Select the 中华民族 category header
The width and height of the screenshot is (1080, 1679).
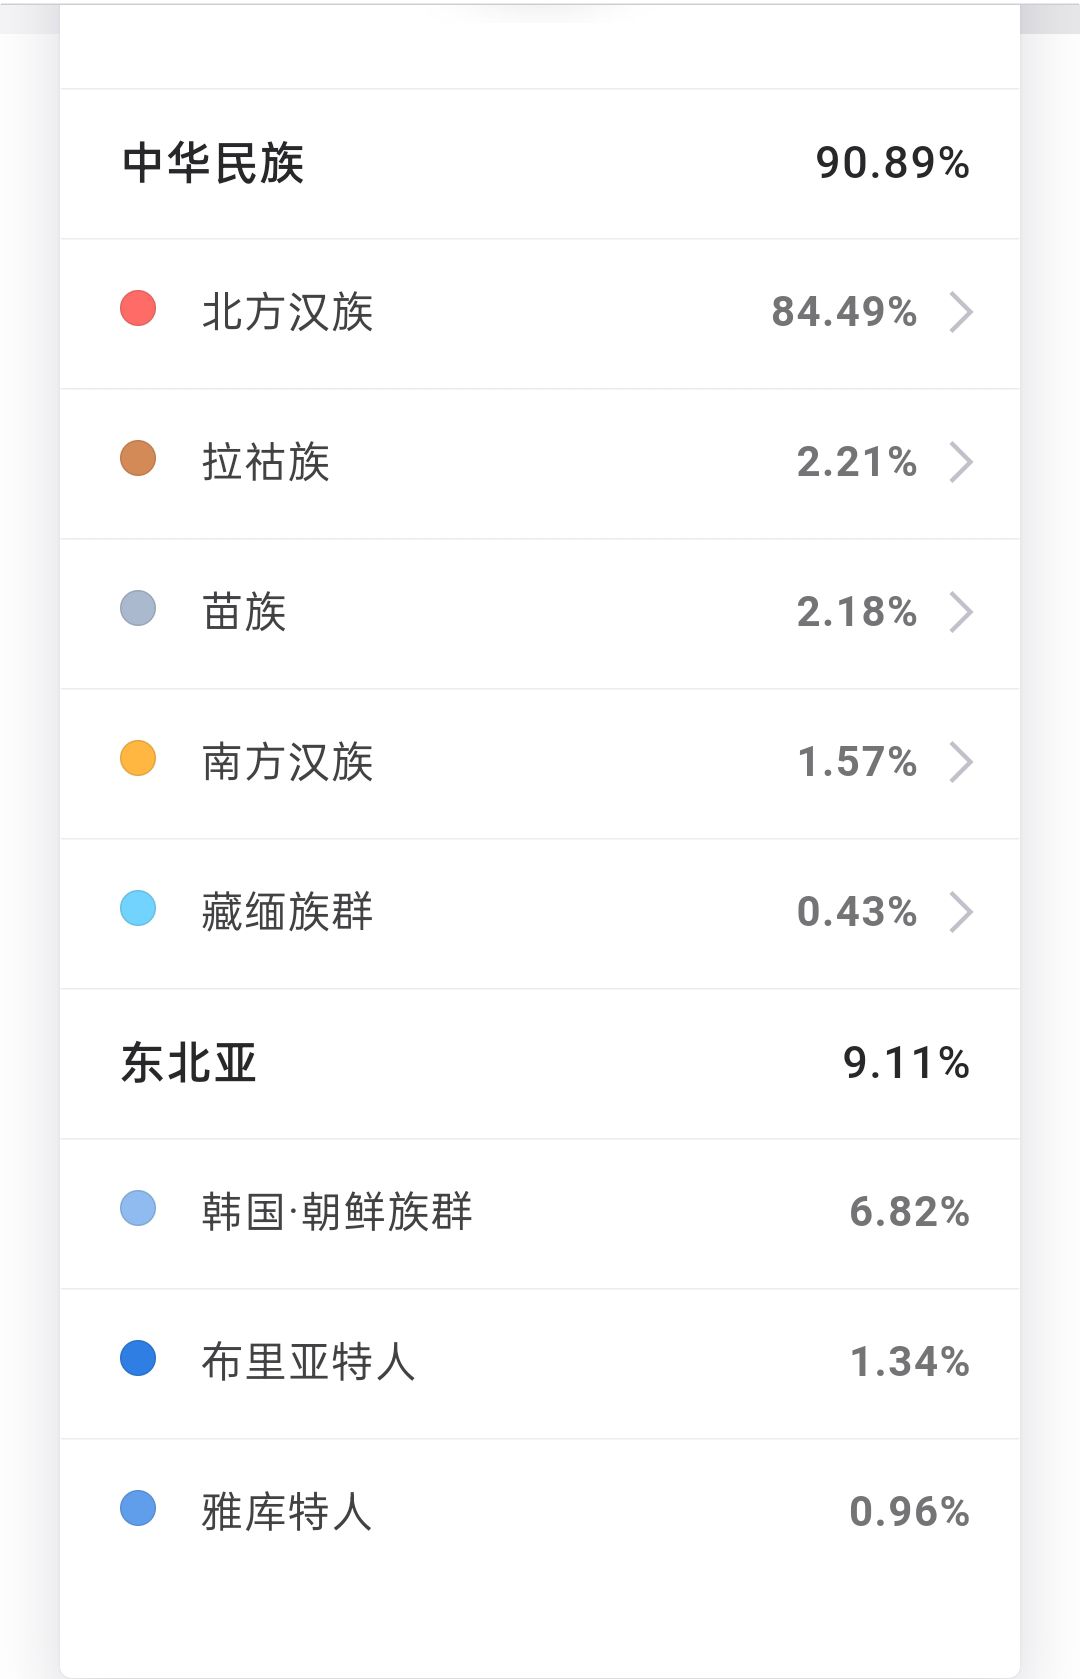(540, 164)
